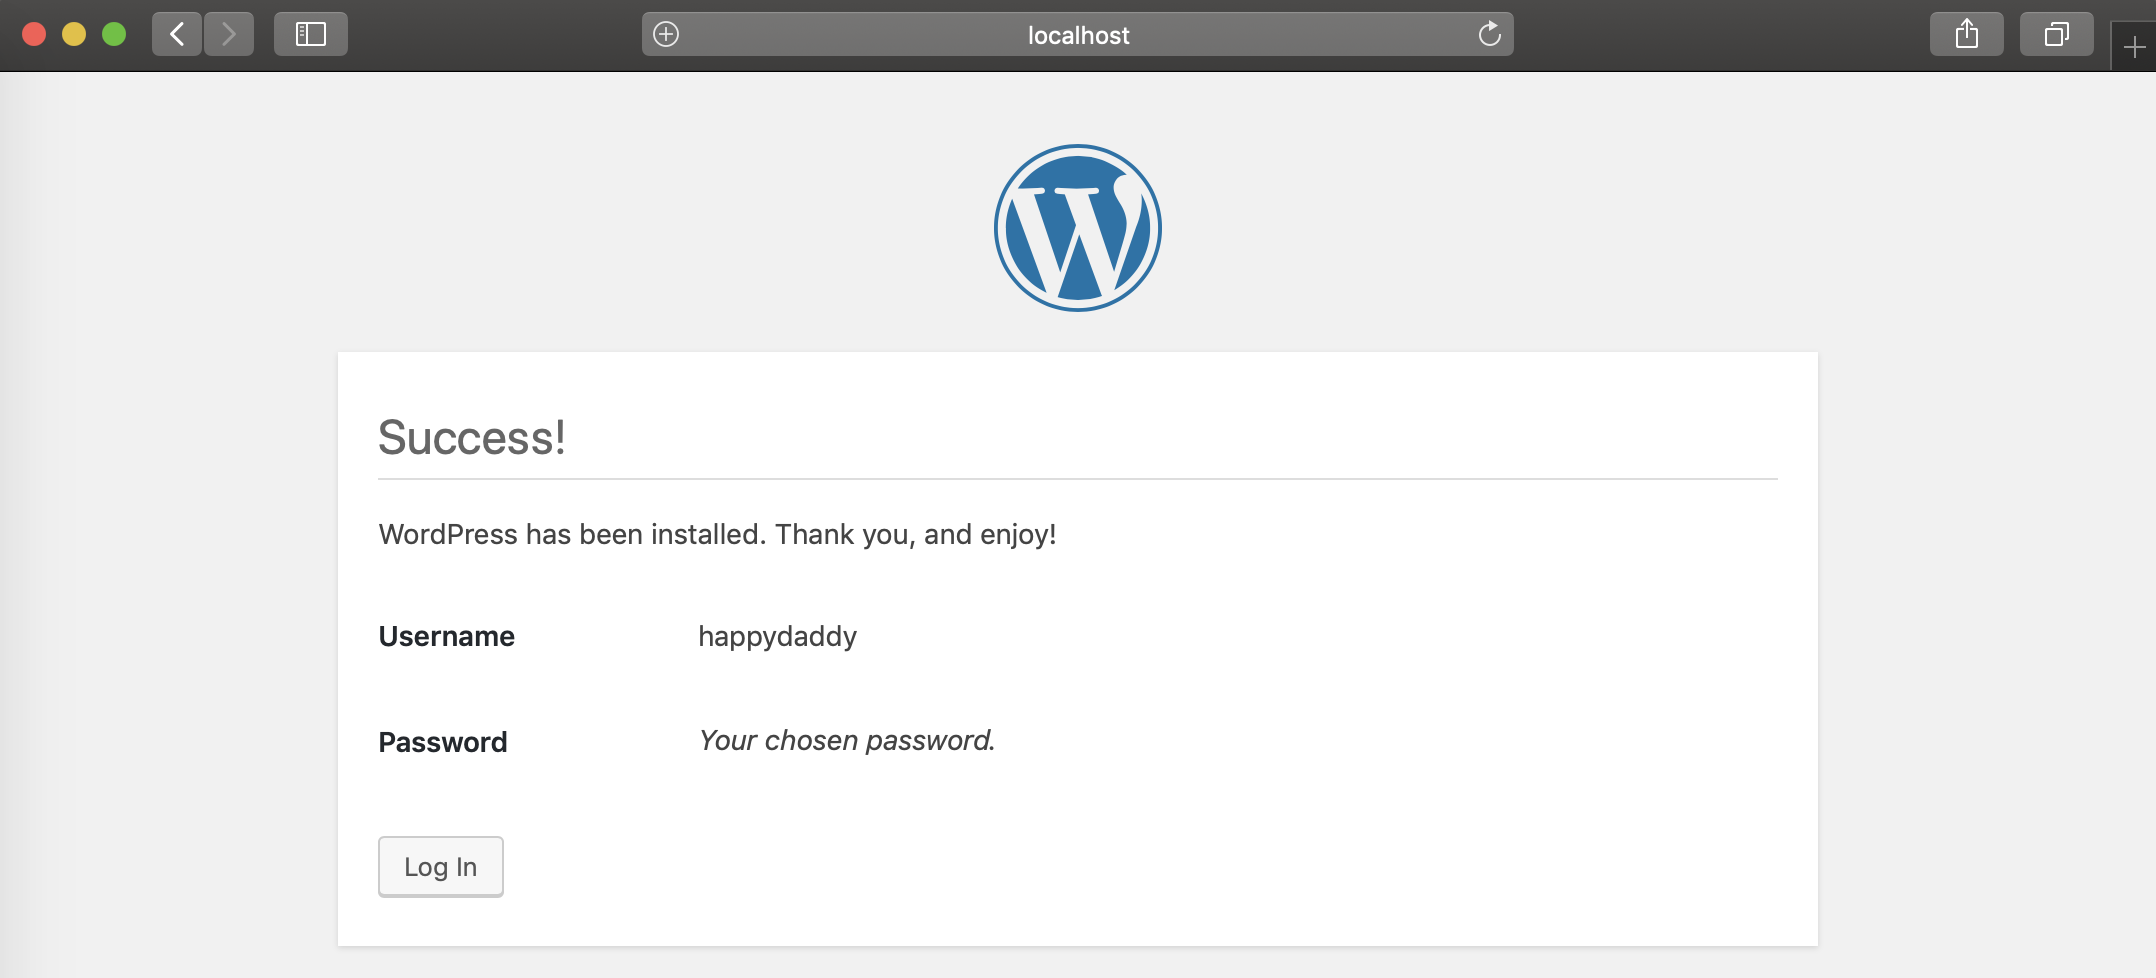
Task: Open a new tab with the plus button
Action: 2134,47
